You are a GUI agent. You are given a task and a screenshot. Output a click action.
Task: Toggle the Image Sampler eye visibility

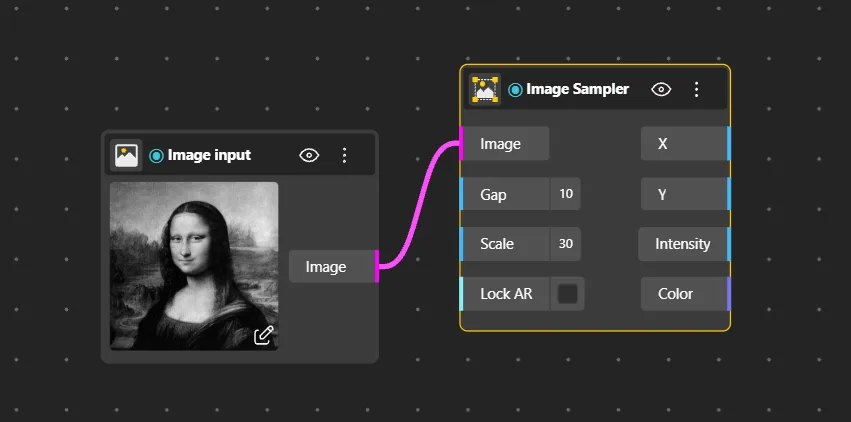(661, 89)
